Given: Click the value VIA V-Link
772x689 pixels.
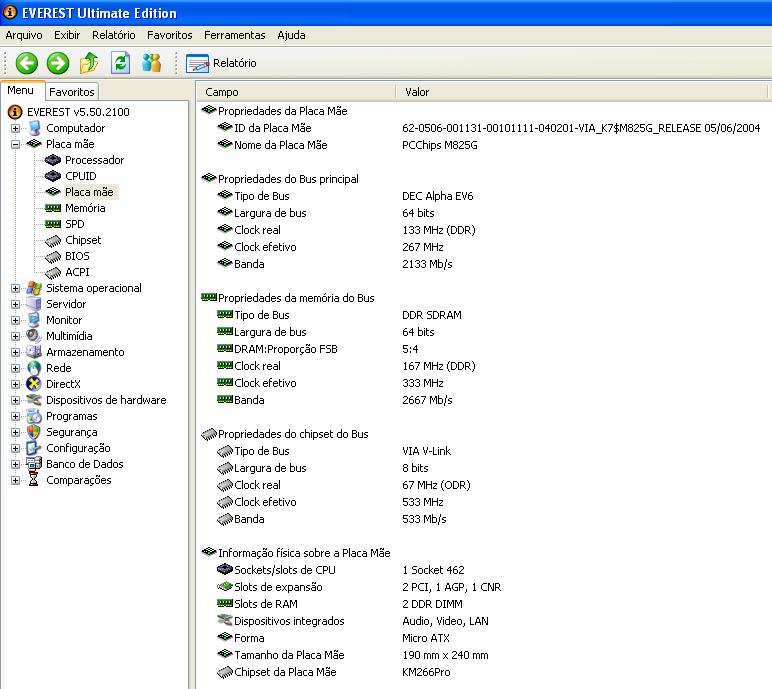Looking at the screenshot, I should [426, 451].
